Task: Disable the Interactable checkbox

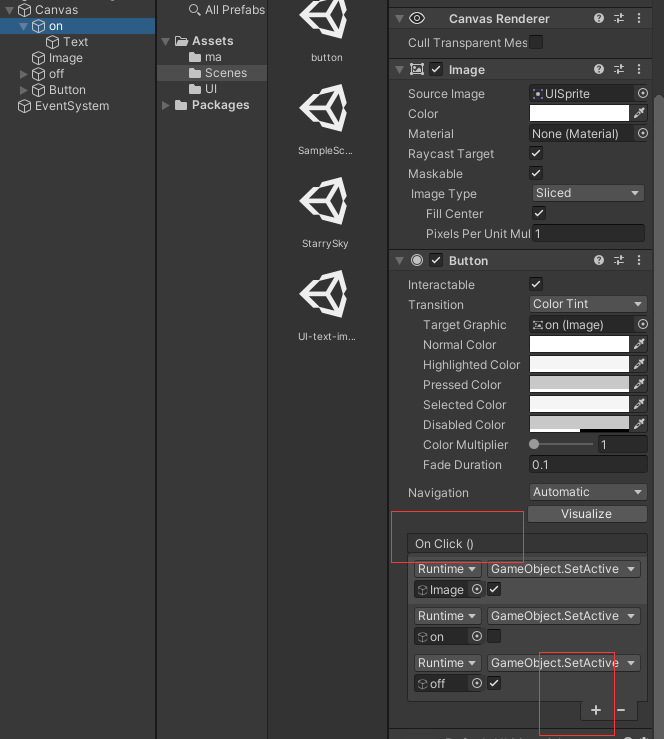Action: [536, 284]
